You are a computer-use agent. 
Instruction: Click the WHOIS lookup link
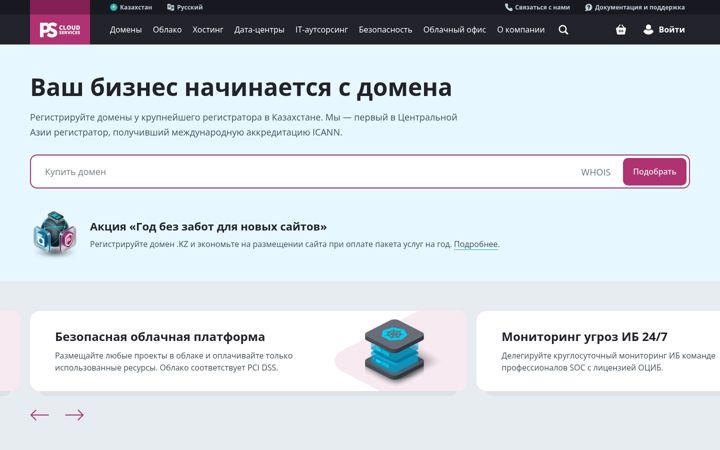click(596, 172)
